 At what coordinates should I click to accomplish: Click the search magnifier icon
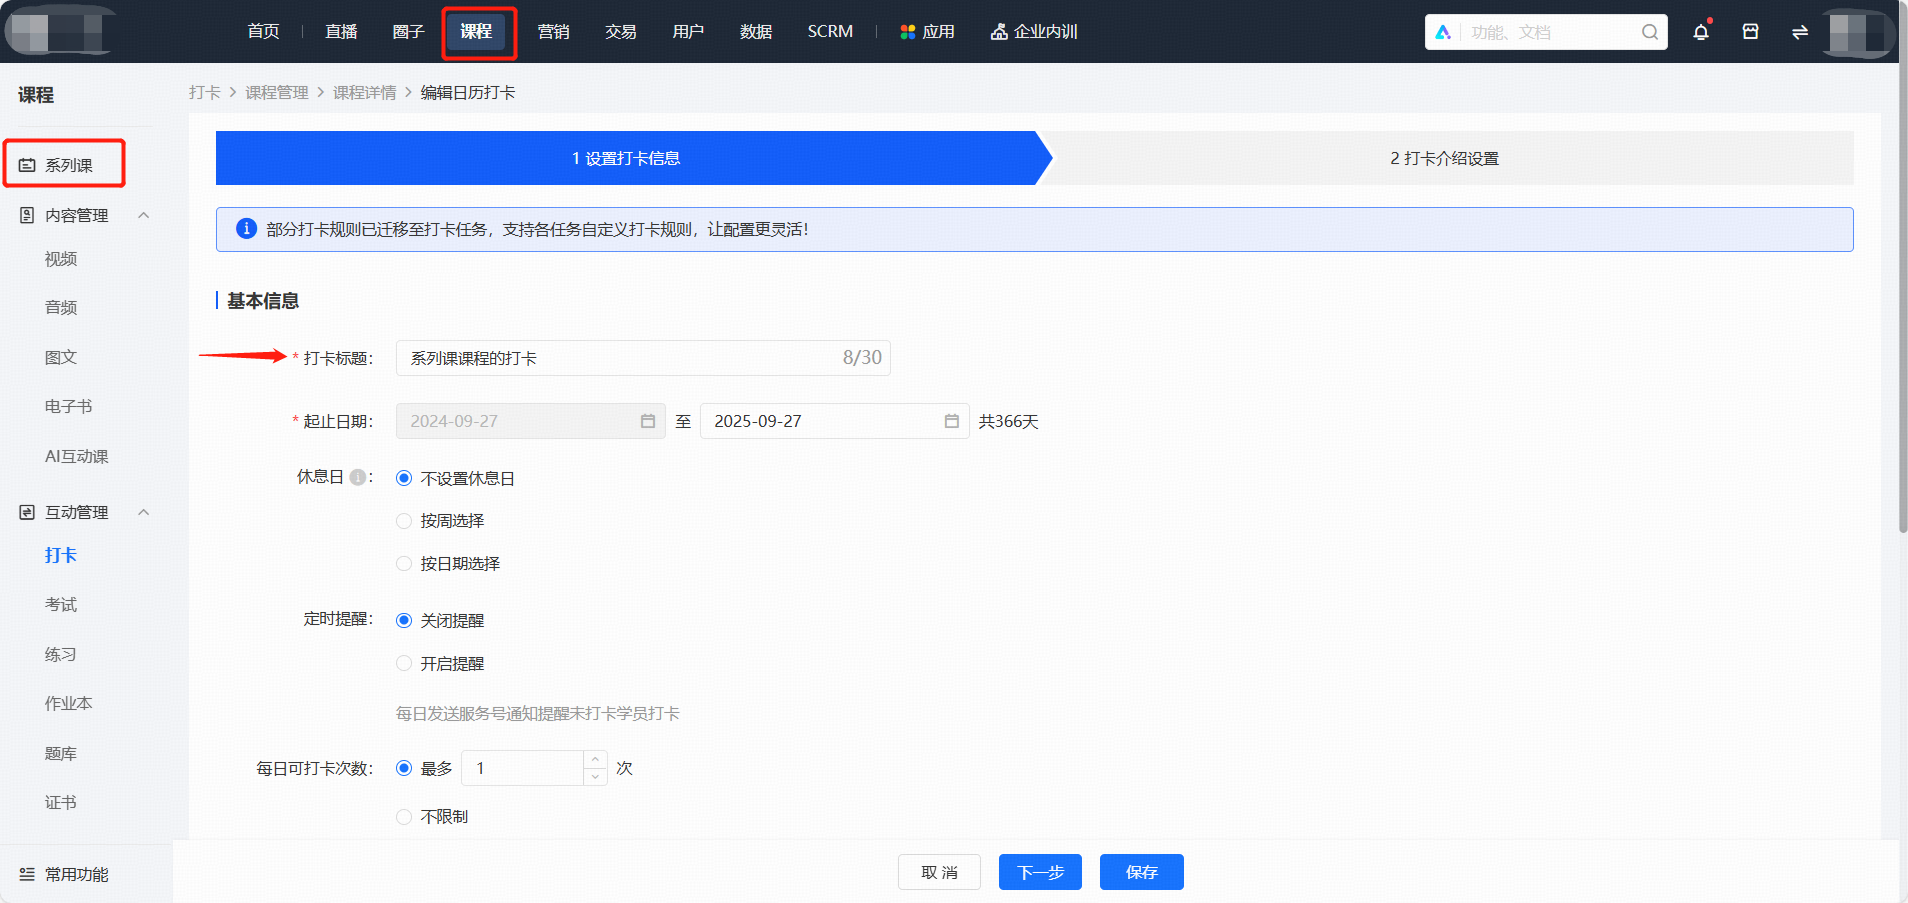[1650, 32]
